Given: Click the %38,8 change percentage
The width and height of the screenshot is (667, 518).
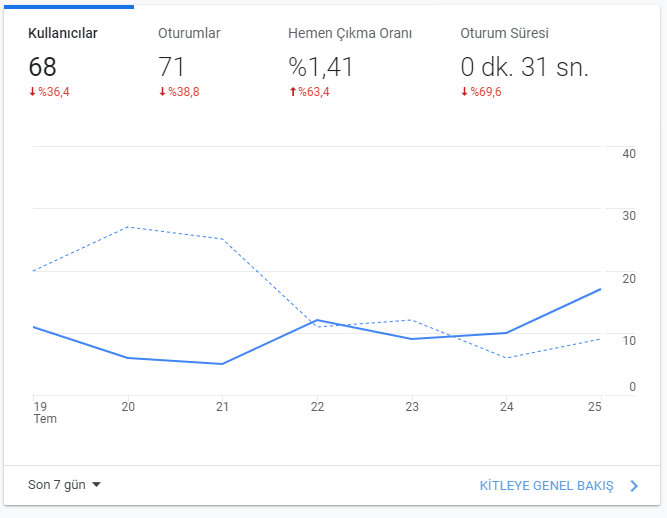Looking at the screenshot, I should tap(184, 92).
